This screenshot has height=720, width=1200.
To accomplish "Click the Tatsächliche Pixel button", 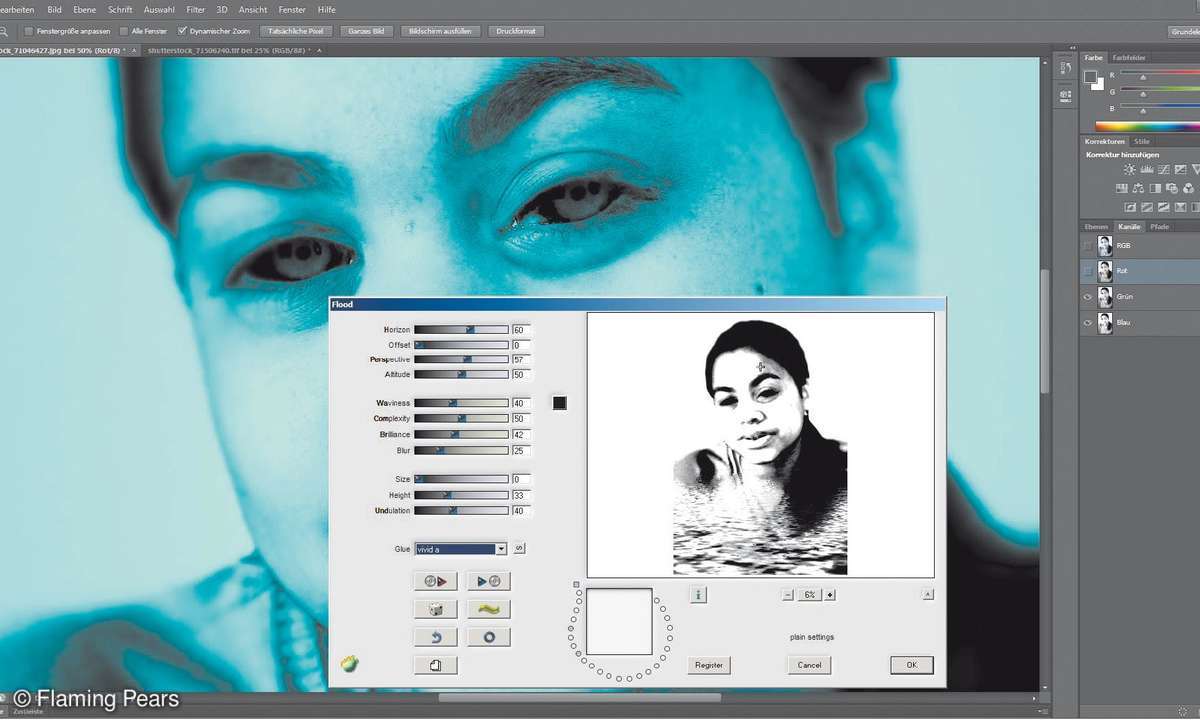I will tap(294, 31).
